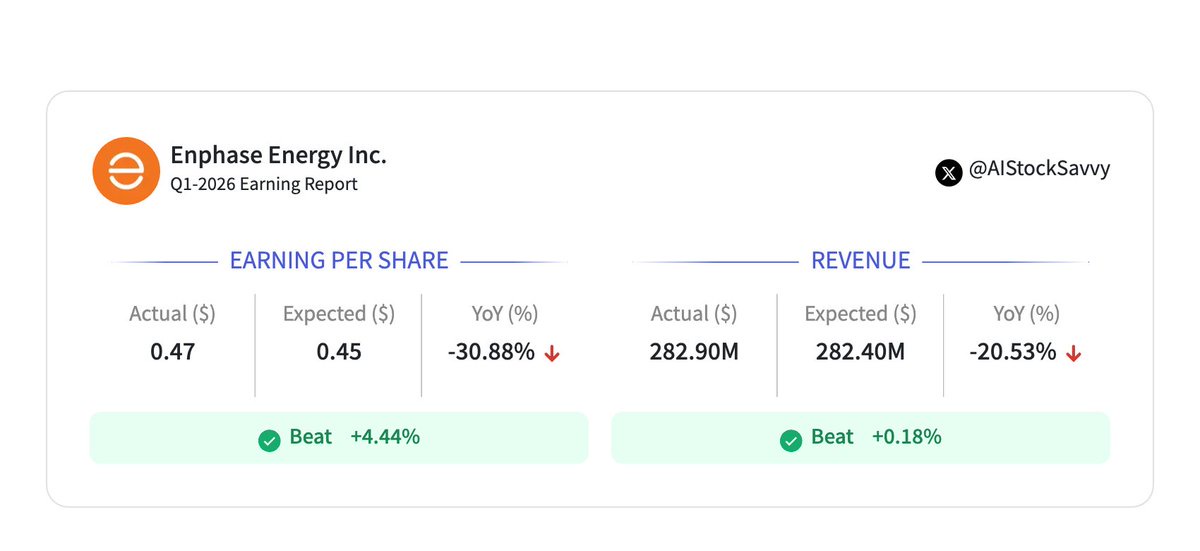The width and height of the screenshot is (1200, 551).
Task: Open the @AIStockSavvy handle link
Action: pos(1039,170)
